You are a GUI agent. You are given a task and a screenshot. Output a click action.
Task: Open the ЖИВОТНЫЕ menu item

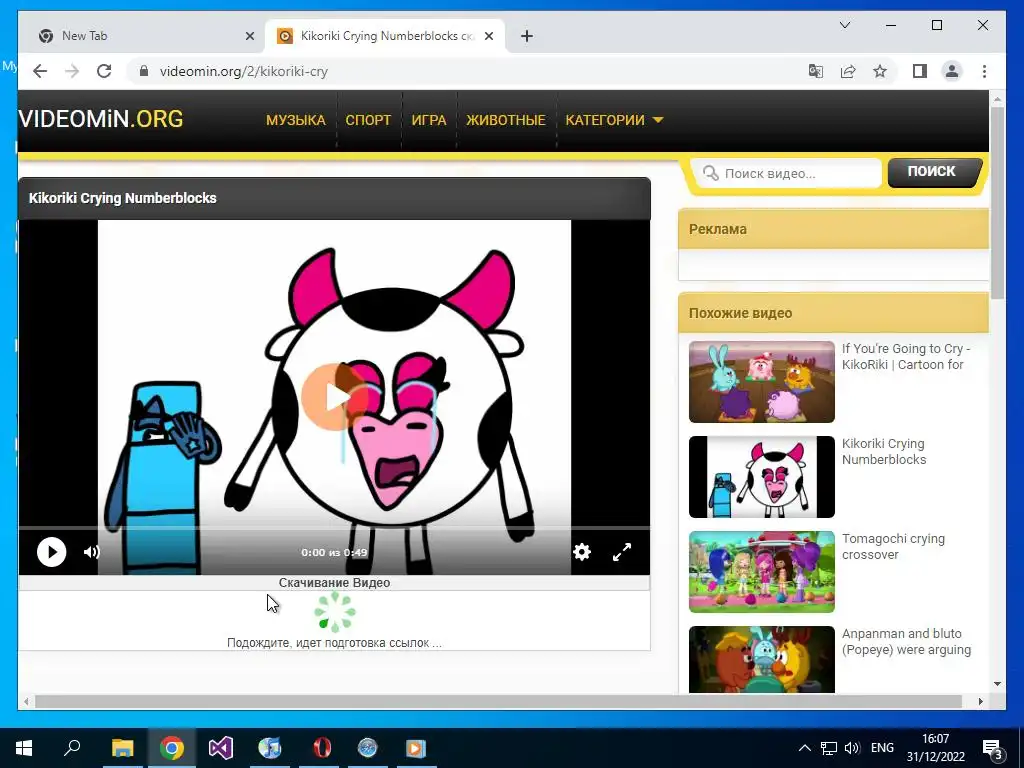[x=505, y=120]
